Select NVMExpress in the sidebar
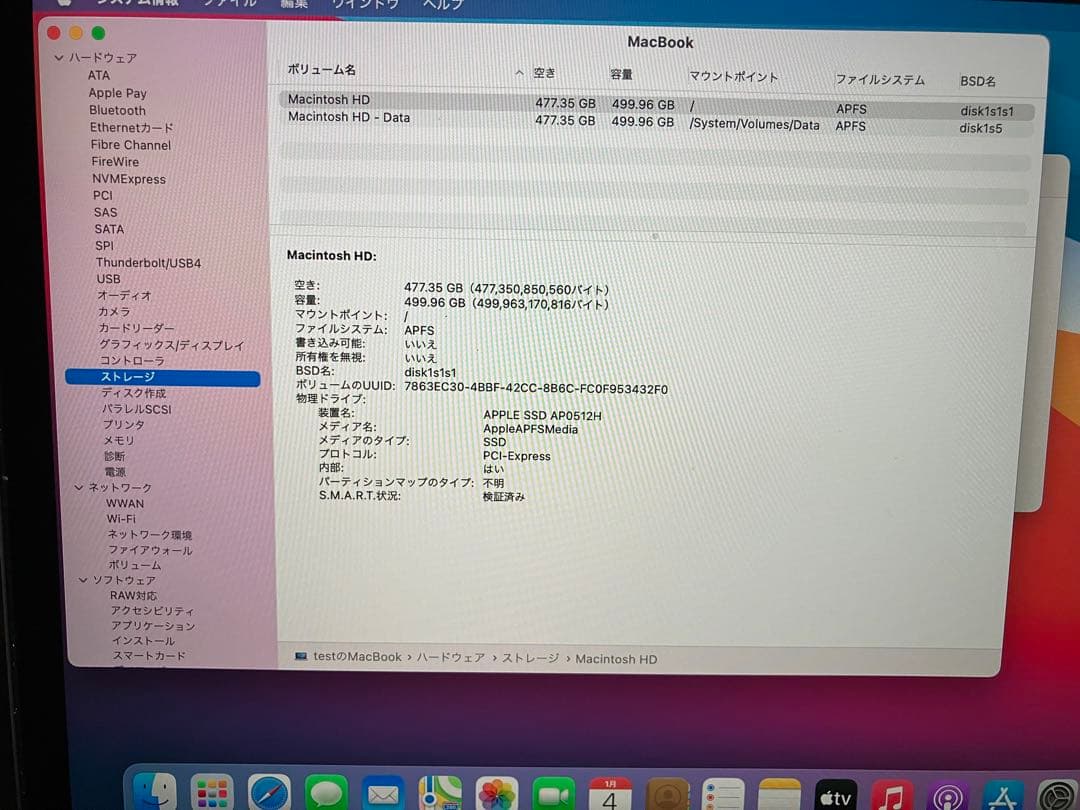 point(129,178)
